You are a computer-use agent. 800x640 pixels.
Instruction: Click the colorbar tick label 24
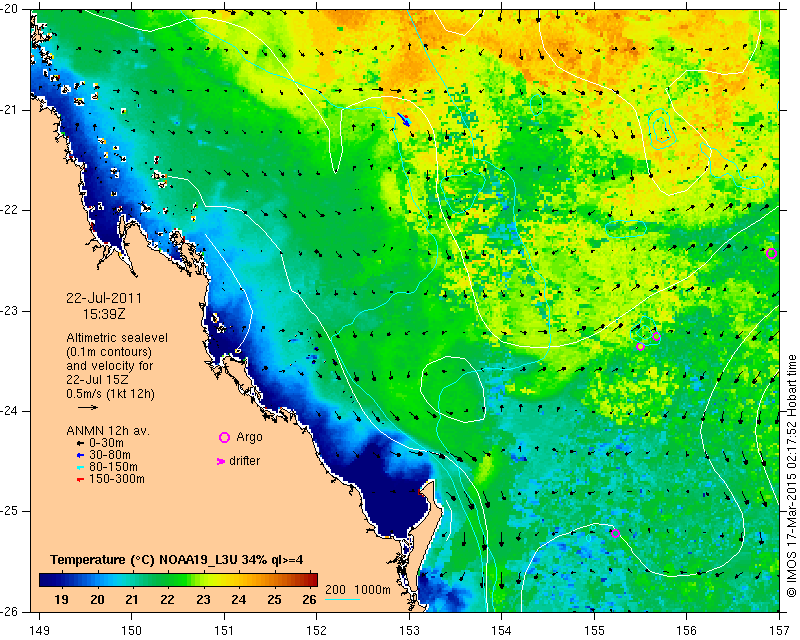pyautogui.click(x=238, y=600)
